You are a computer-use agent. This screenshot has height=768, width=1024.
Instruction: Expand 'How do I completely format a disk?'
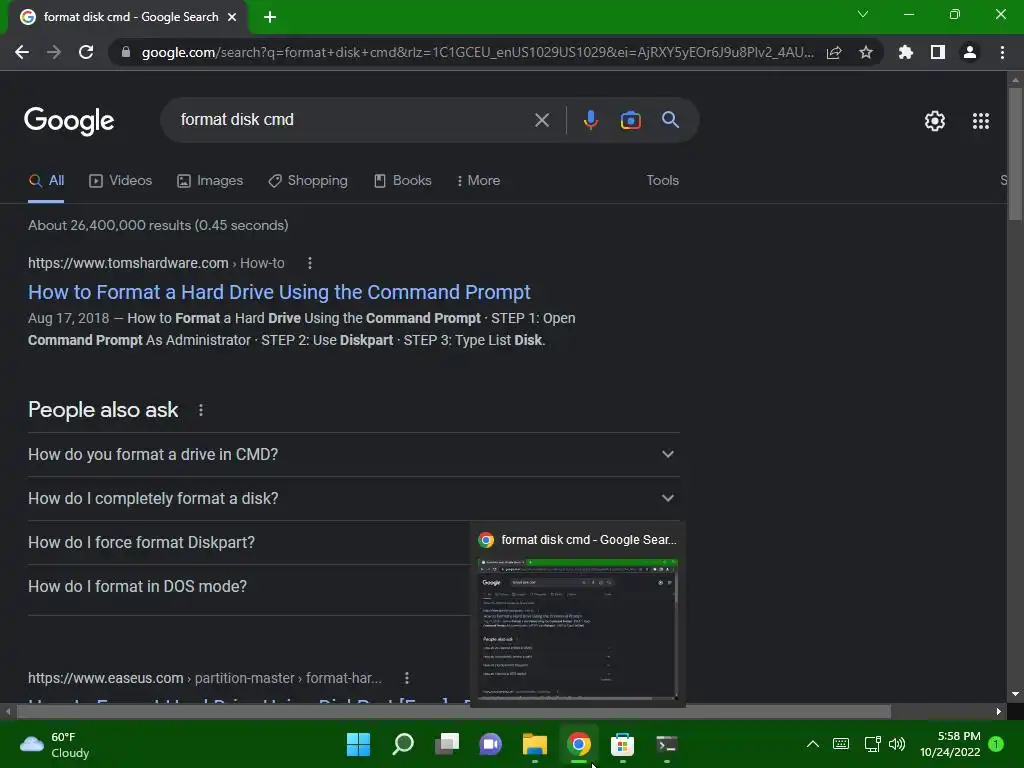click(x=353, y=498)
